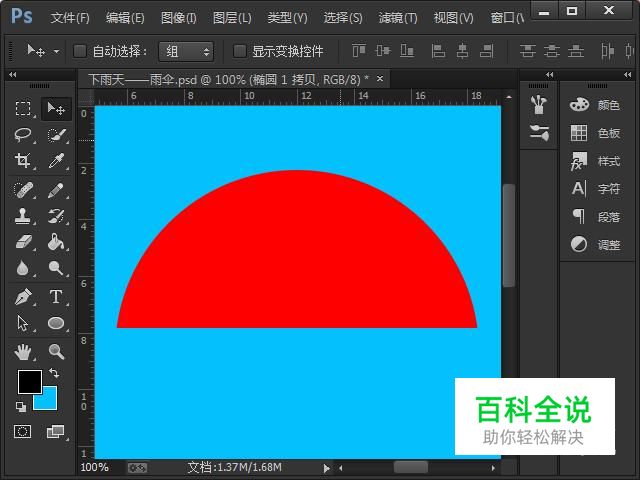Viewport: 640px width, 480px height.
Task: Select the Spot Healing Brush tool
Action: (23, 190)
